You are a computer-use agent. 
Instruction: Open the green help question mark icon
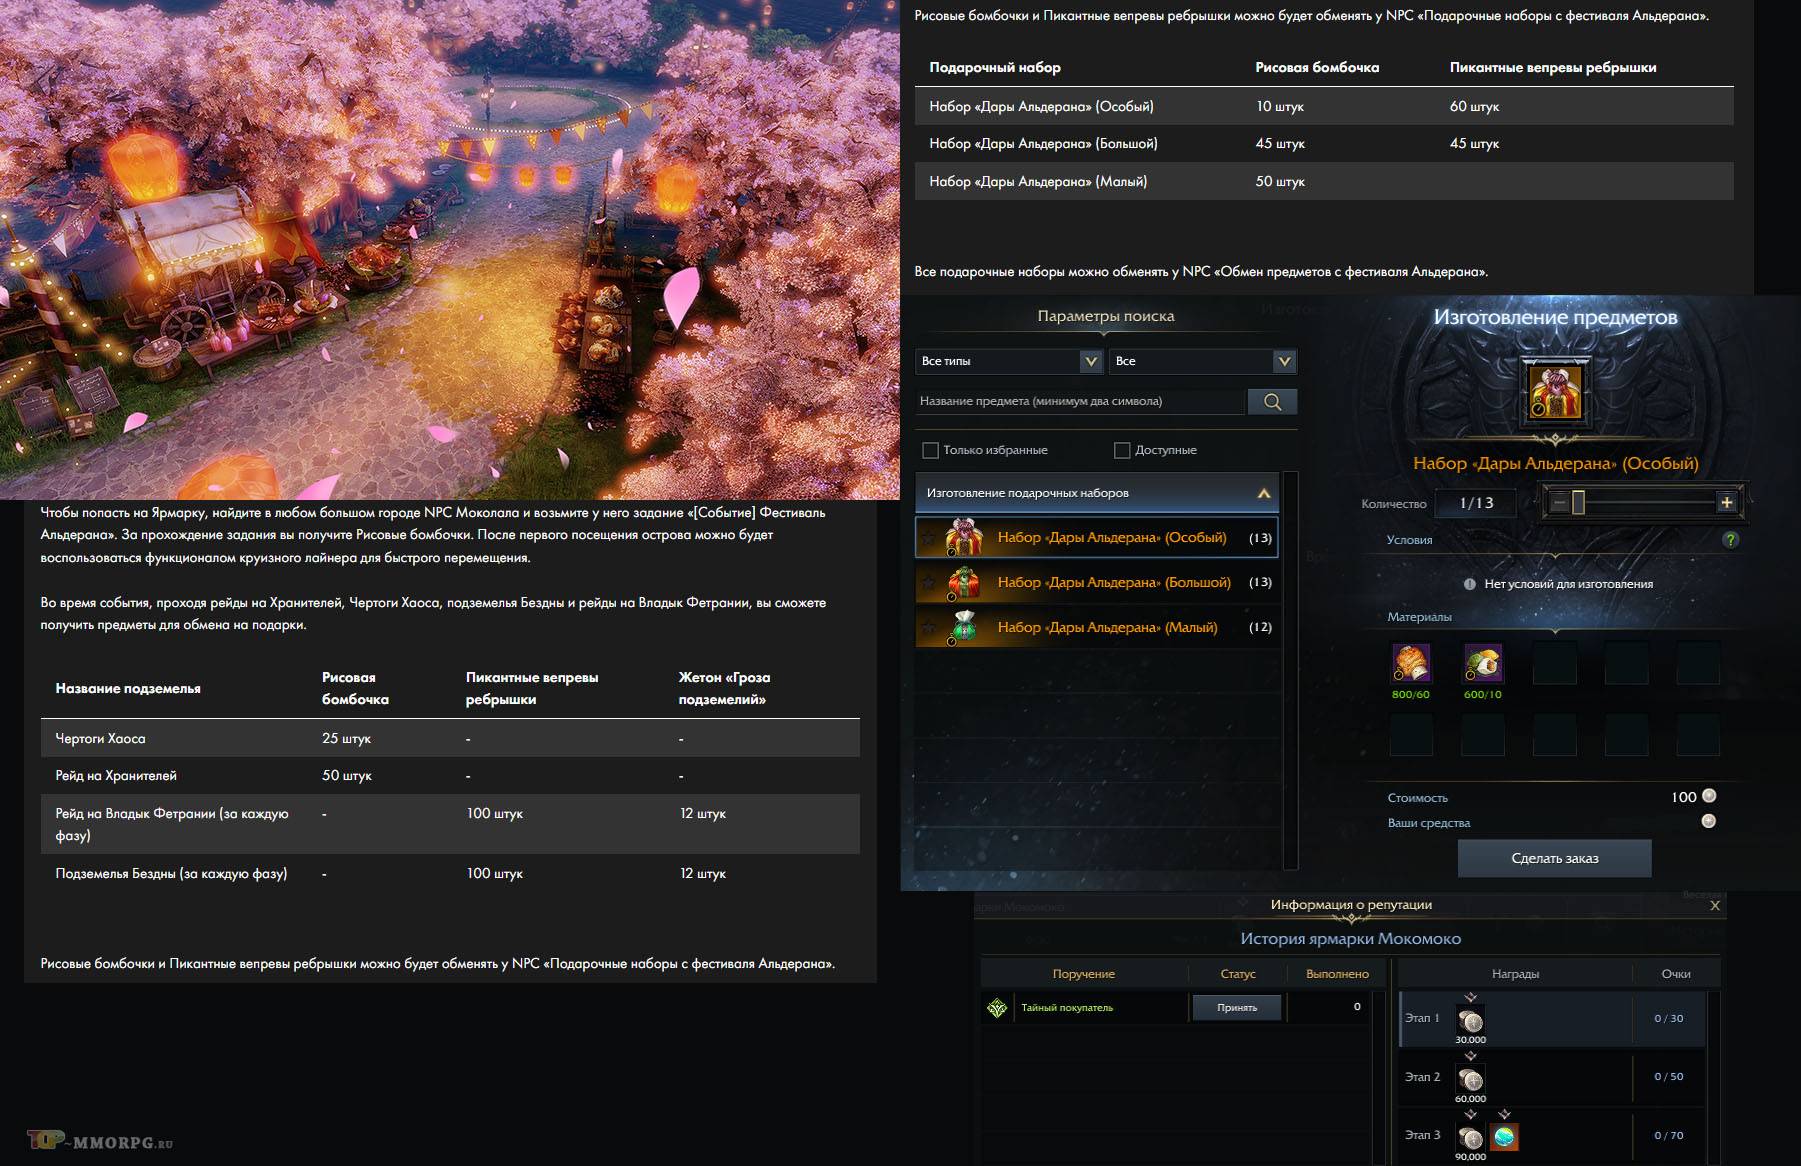1731,540
